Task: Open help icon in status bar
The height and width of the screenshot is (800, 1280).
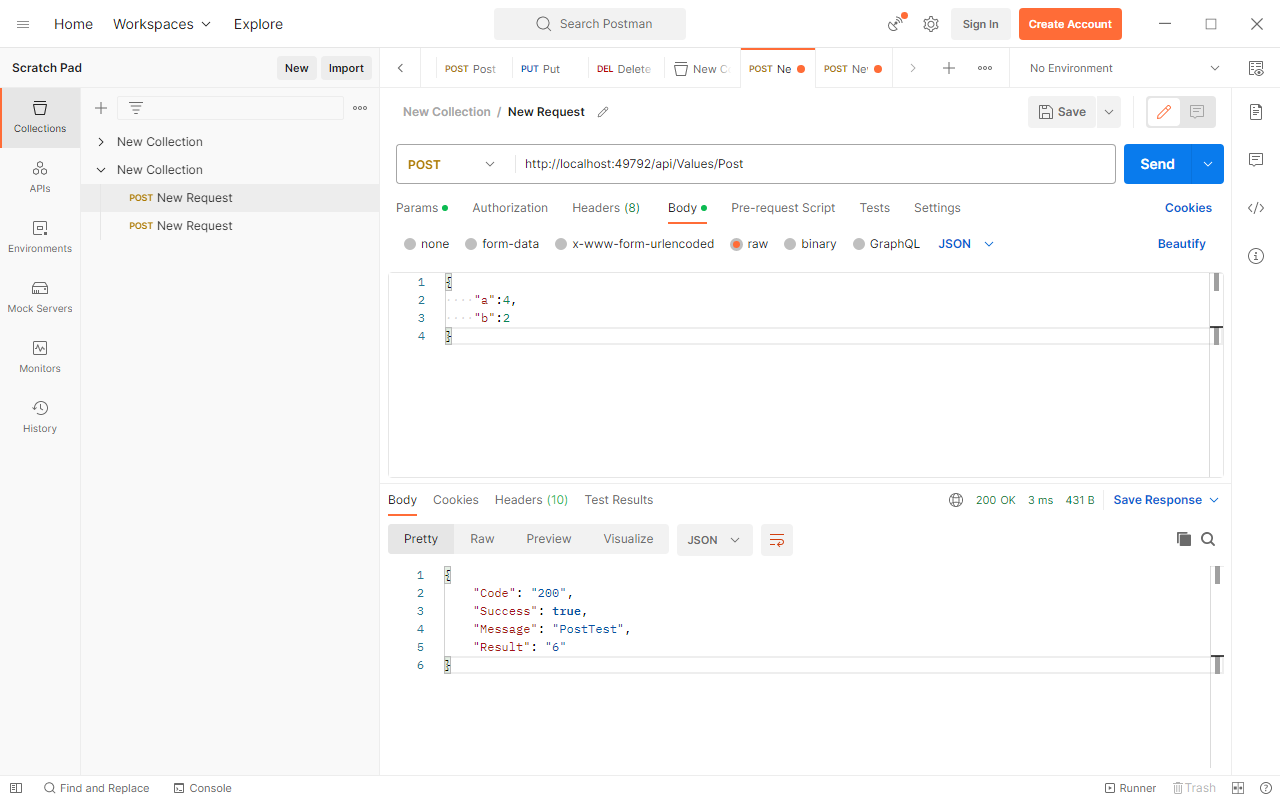Action: pos(1265,788)
